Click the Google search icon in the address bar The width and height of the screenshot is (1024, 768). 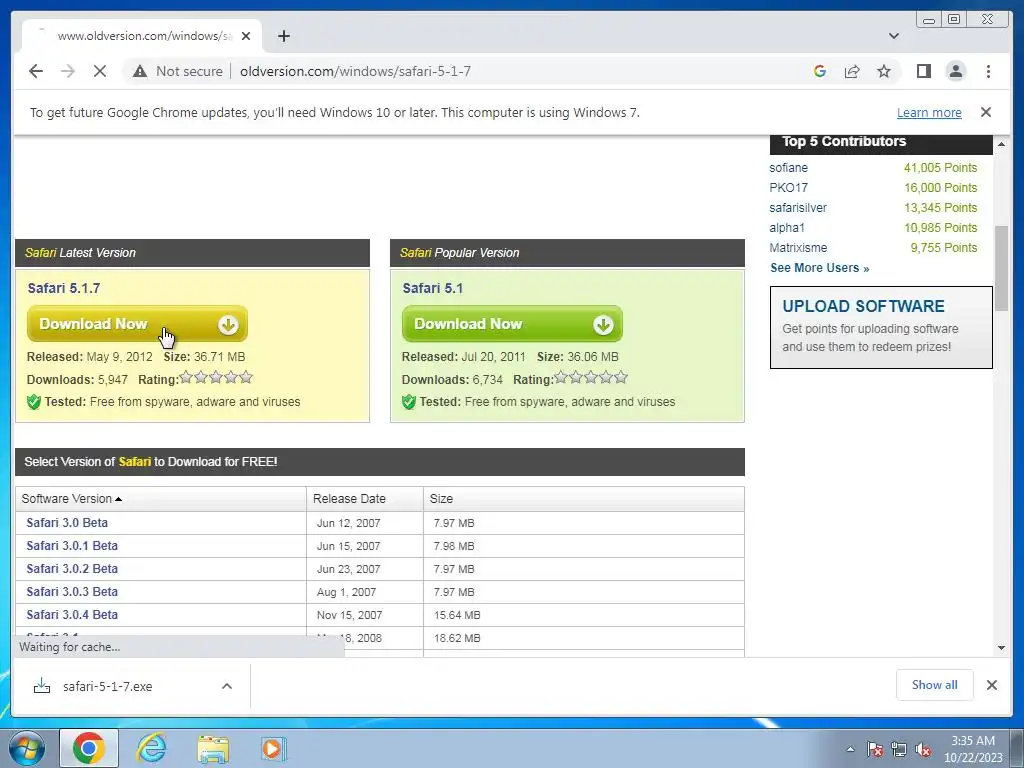[820, 71]
